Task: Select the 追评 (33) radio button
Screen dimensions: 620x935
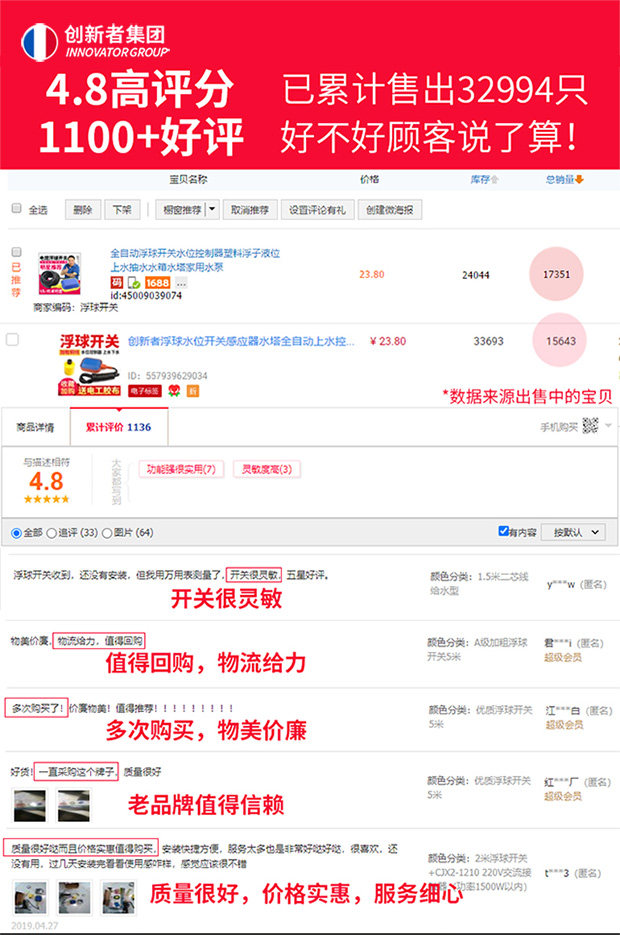Action: click(x=51, y=533)
